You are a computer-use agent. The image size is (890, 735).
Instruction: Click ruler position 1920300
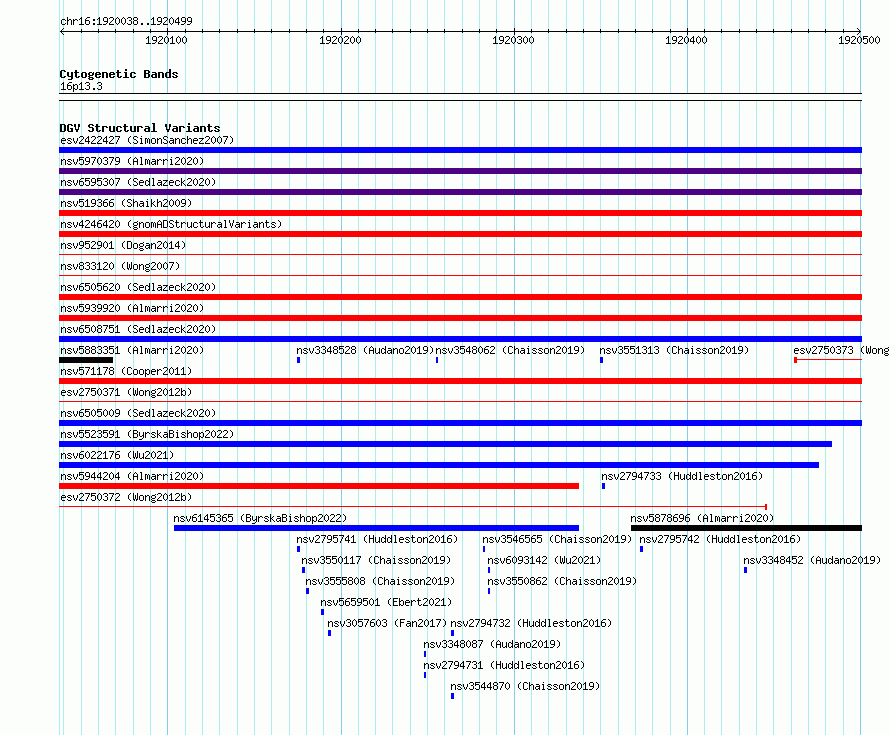point(513,40)
